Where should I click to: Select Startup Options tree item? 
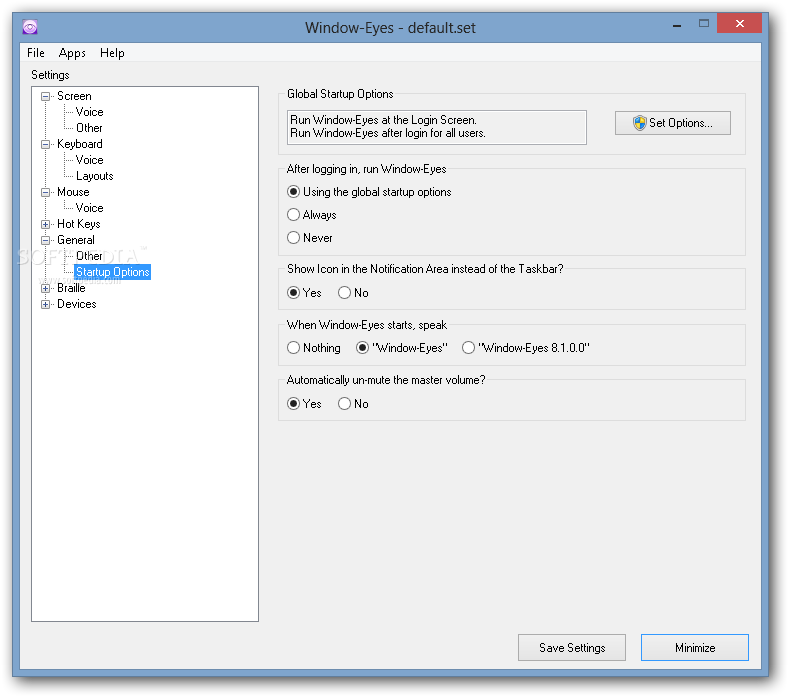point(113,272)
